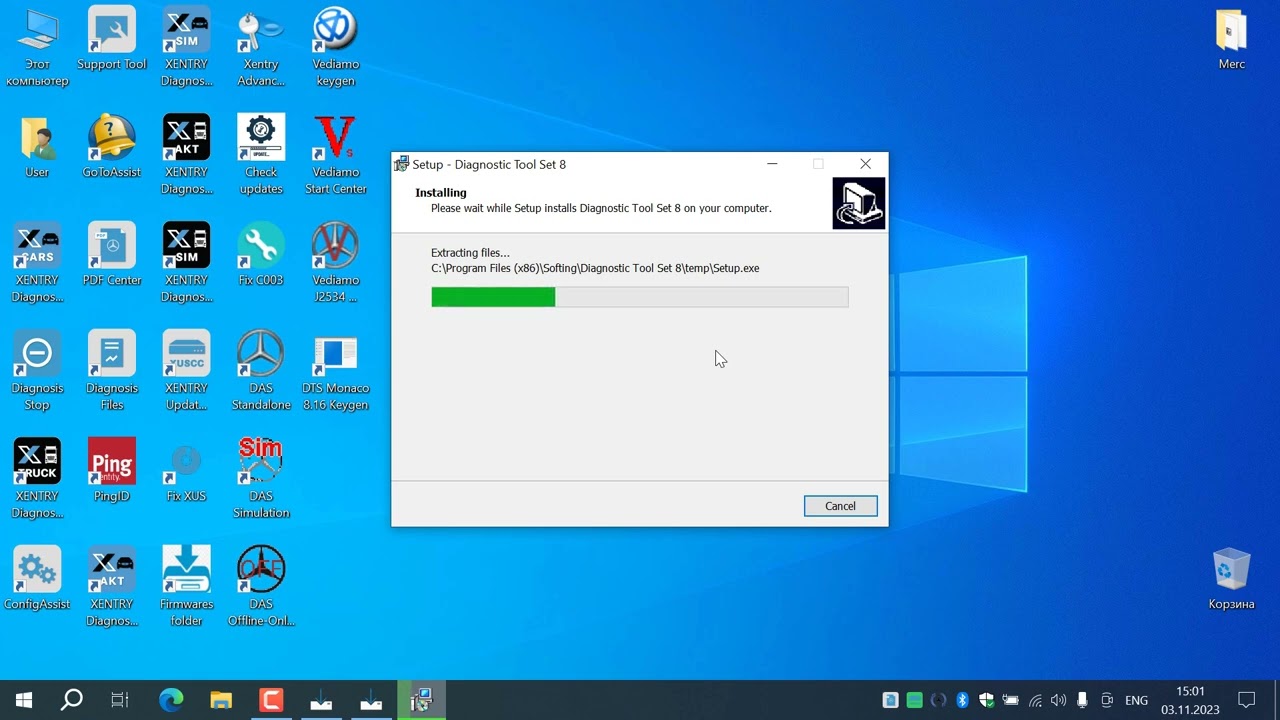Click the "Please wait while Setup installs" message
1280x720 pixels.
click(x=601, y=208)
